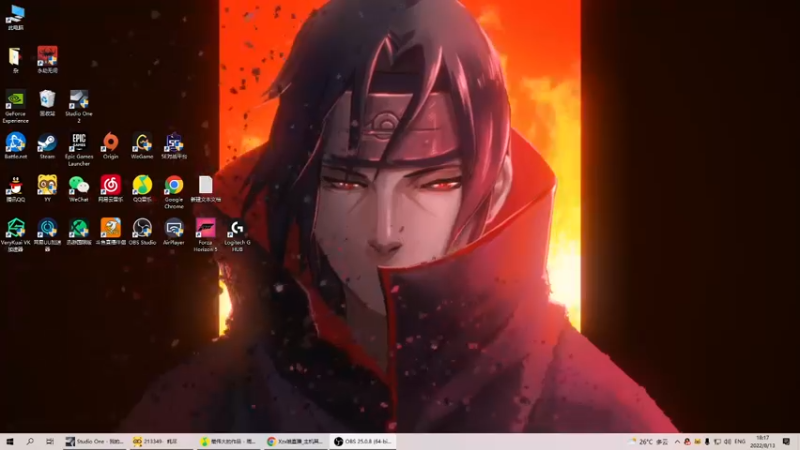Select the new text document file icon
Viewport: 800px width, 450px height.
(205, 189)
